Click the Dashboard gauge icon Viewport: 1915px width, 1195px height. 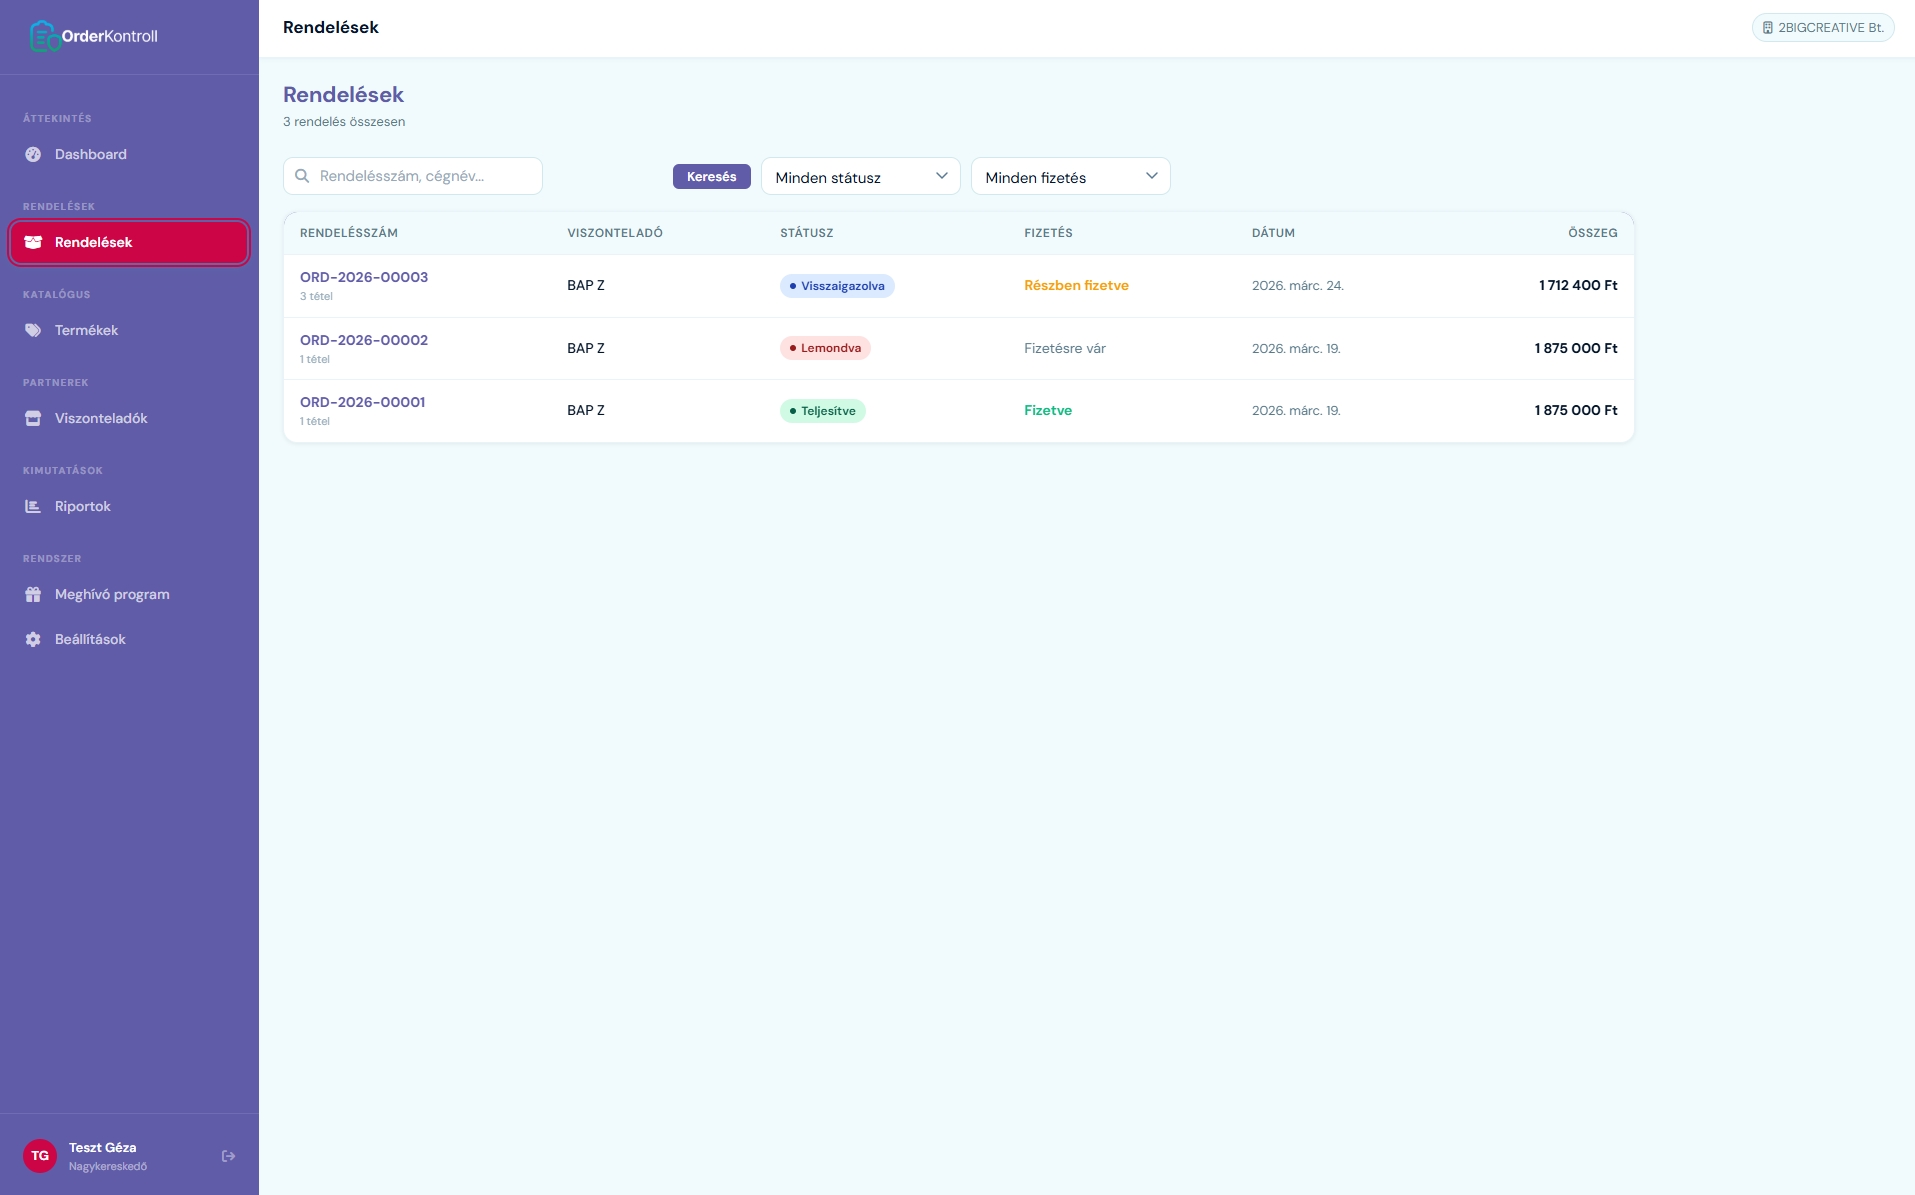[33, 154]
